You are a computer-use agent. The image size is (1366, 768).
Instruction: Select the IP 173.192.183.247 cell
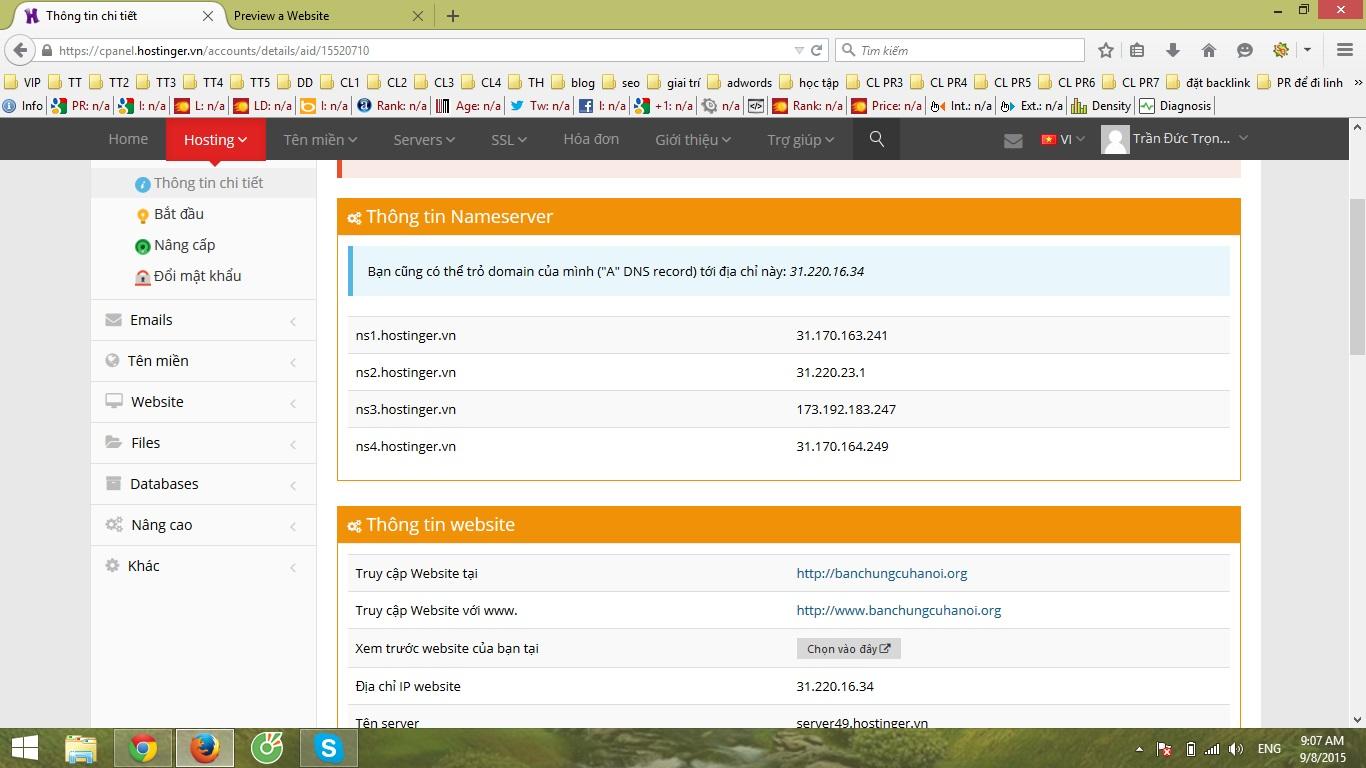tap(846, 409)
